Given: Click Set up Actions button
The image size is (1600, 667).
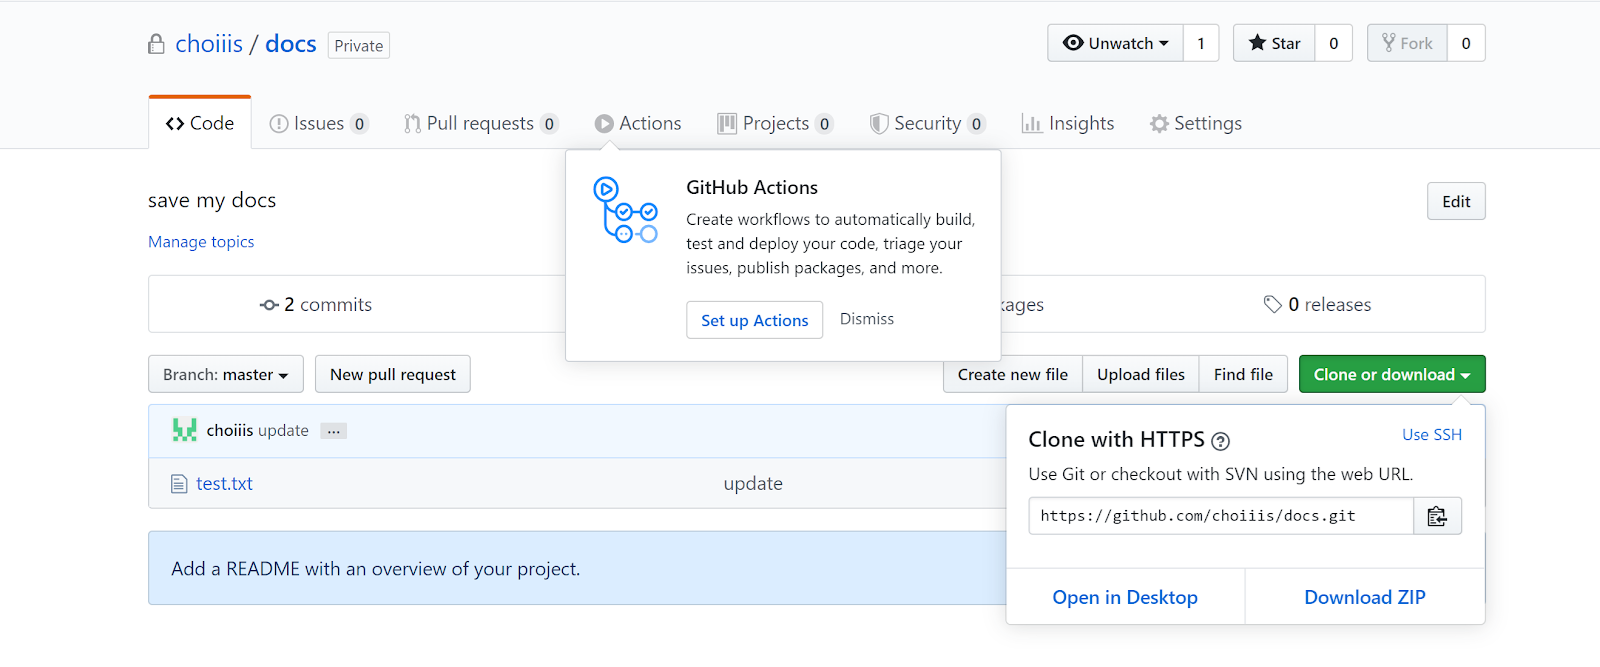Looking at the screenshot, I should coord(755,320).
